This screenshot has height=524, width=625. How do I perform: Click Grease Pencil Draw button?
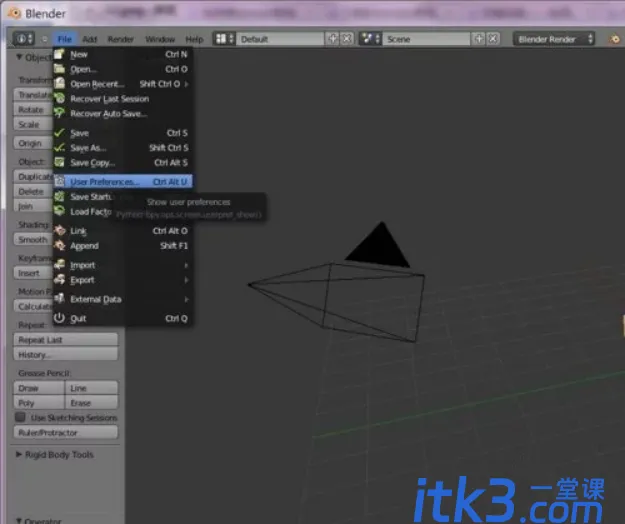point(39,388)
